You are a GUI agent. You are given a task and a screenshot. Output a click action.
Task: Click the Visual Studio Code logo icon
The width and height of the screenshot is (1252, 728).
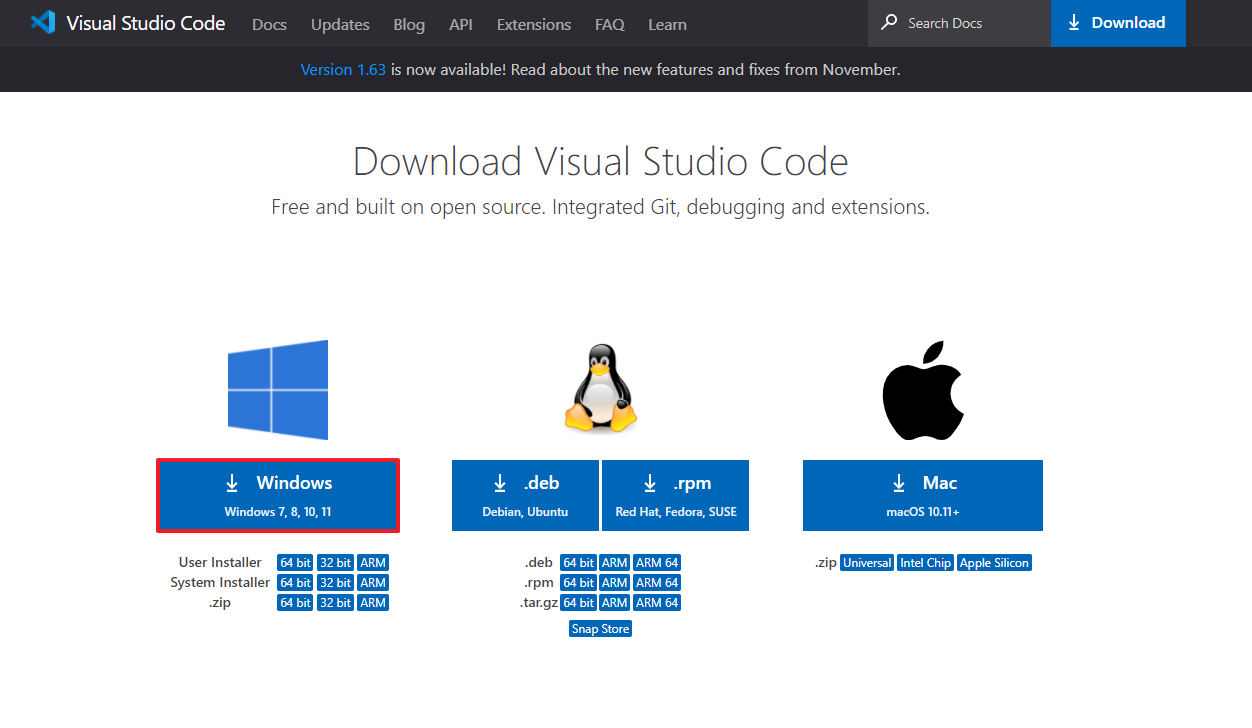(43, 23)
